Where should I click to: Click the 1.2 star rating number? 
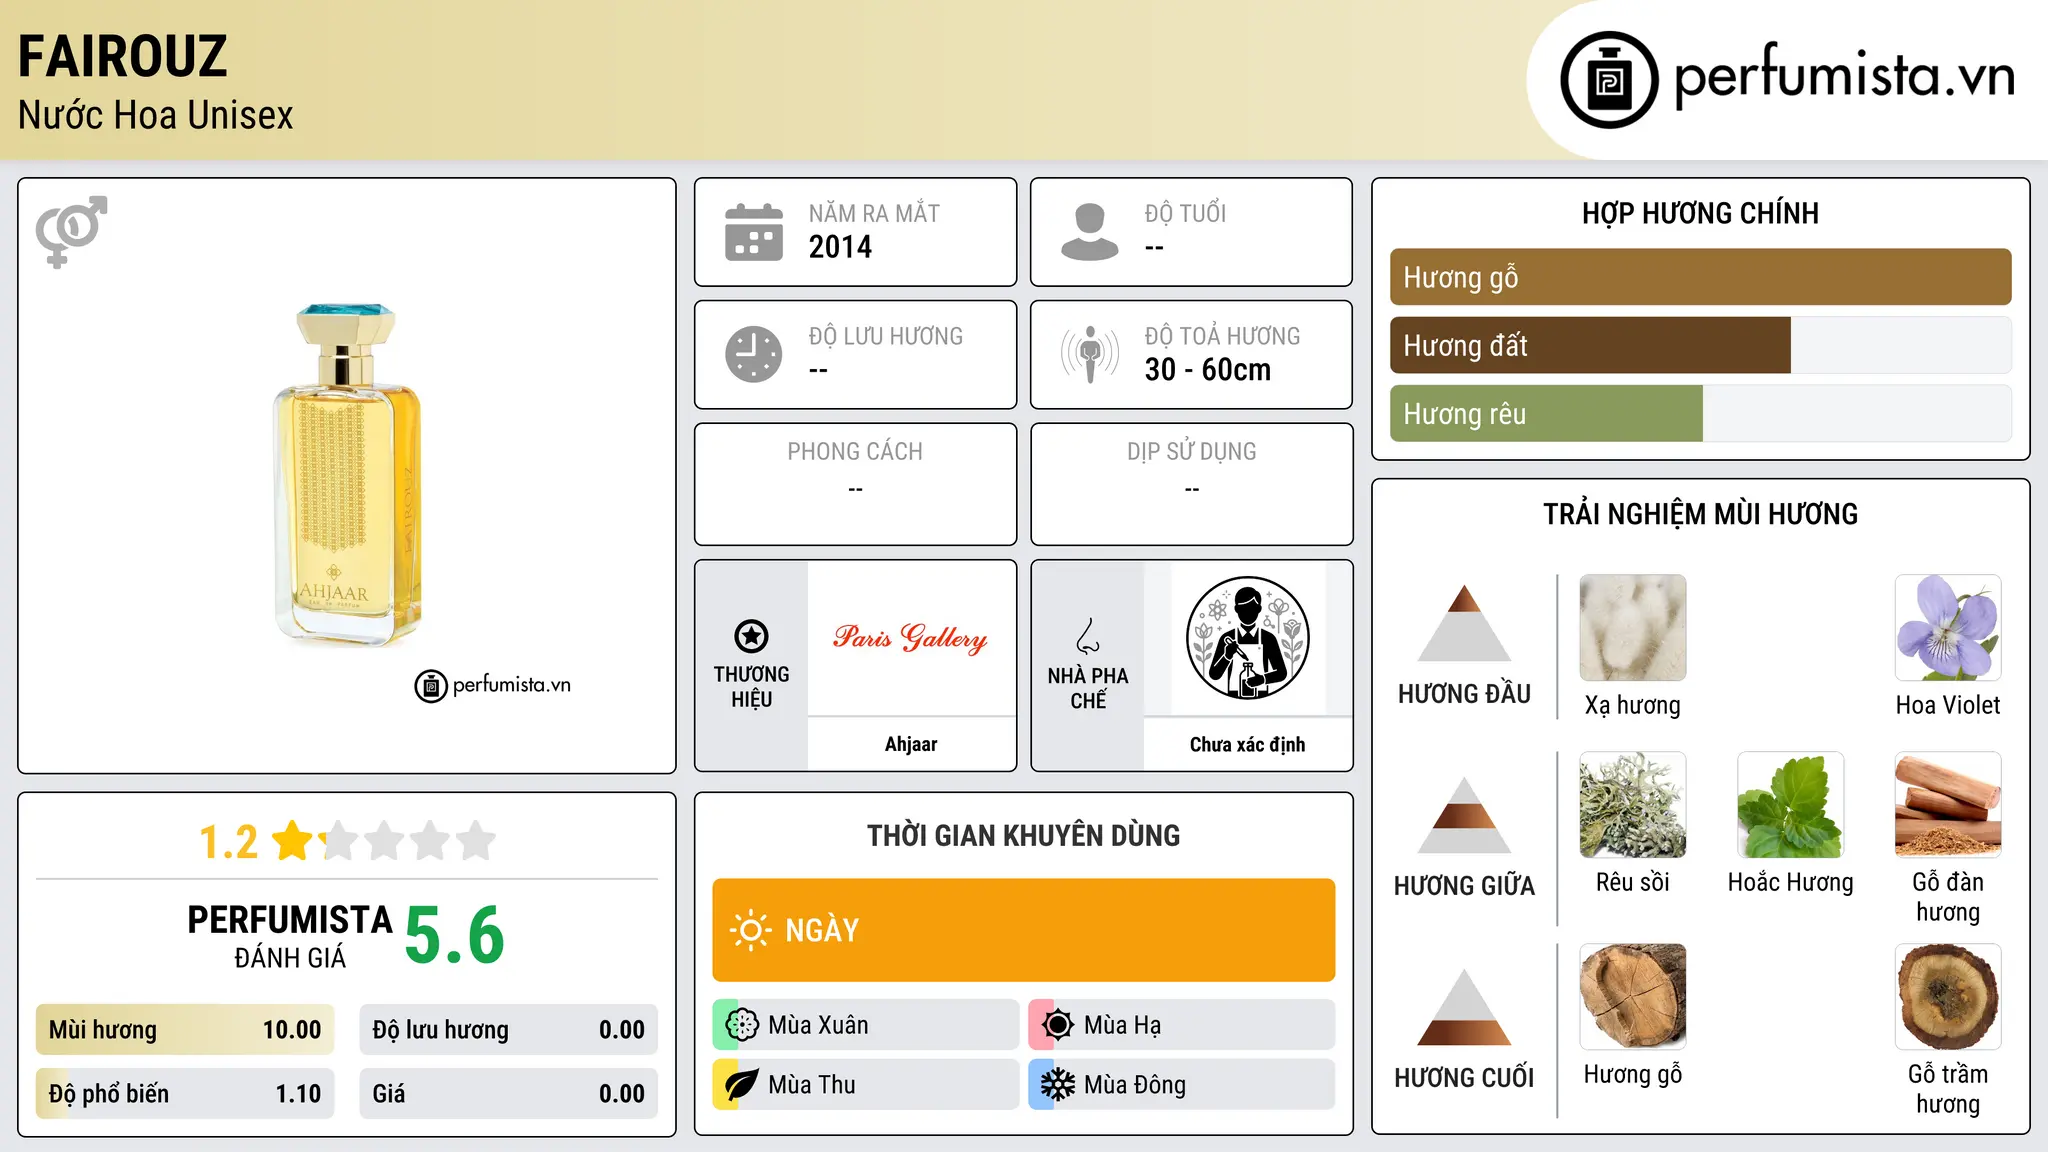point(229,842)
